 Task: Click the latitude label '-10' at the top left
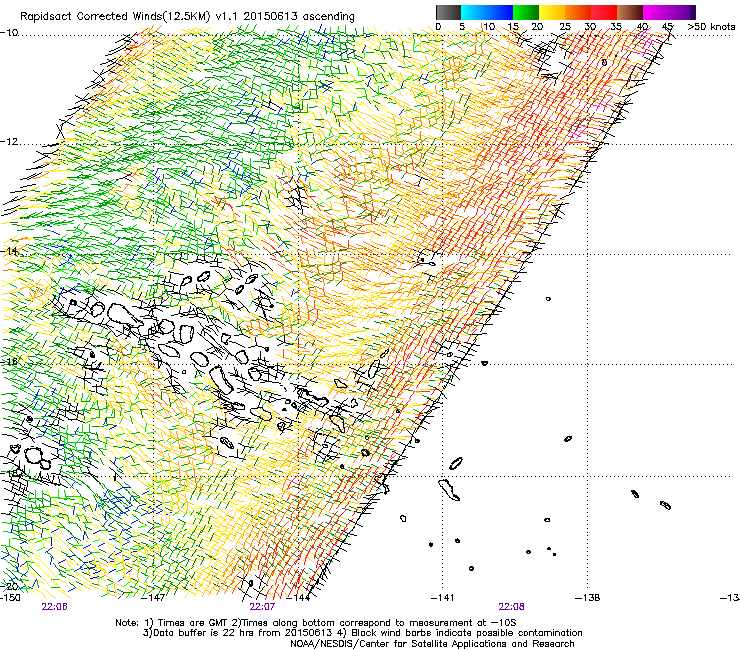(9, 33)
